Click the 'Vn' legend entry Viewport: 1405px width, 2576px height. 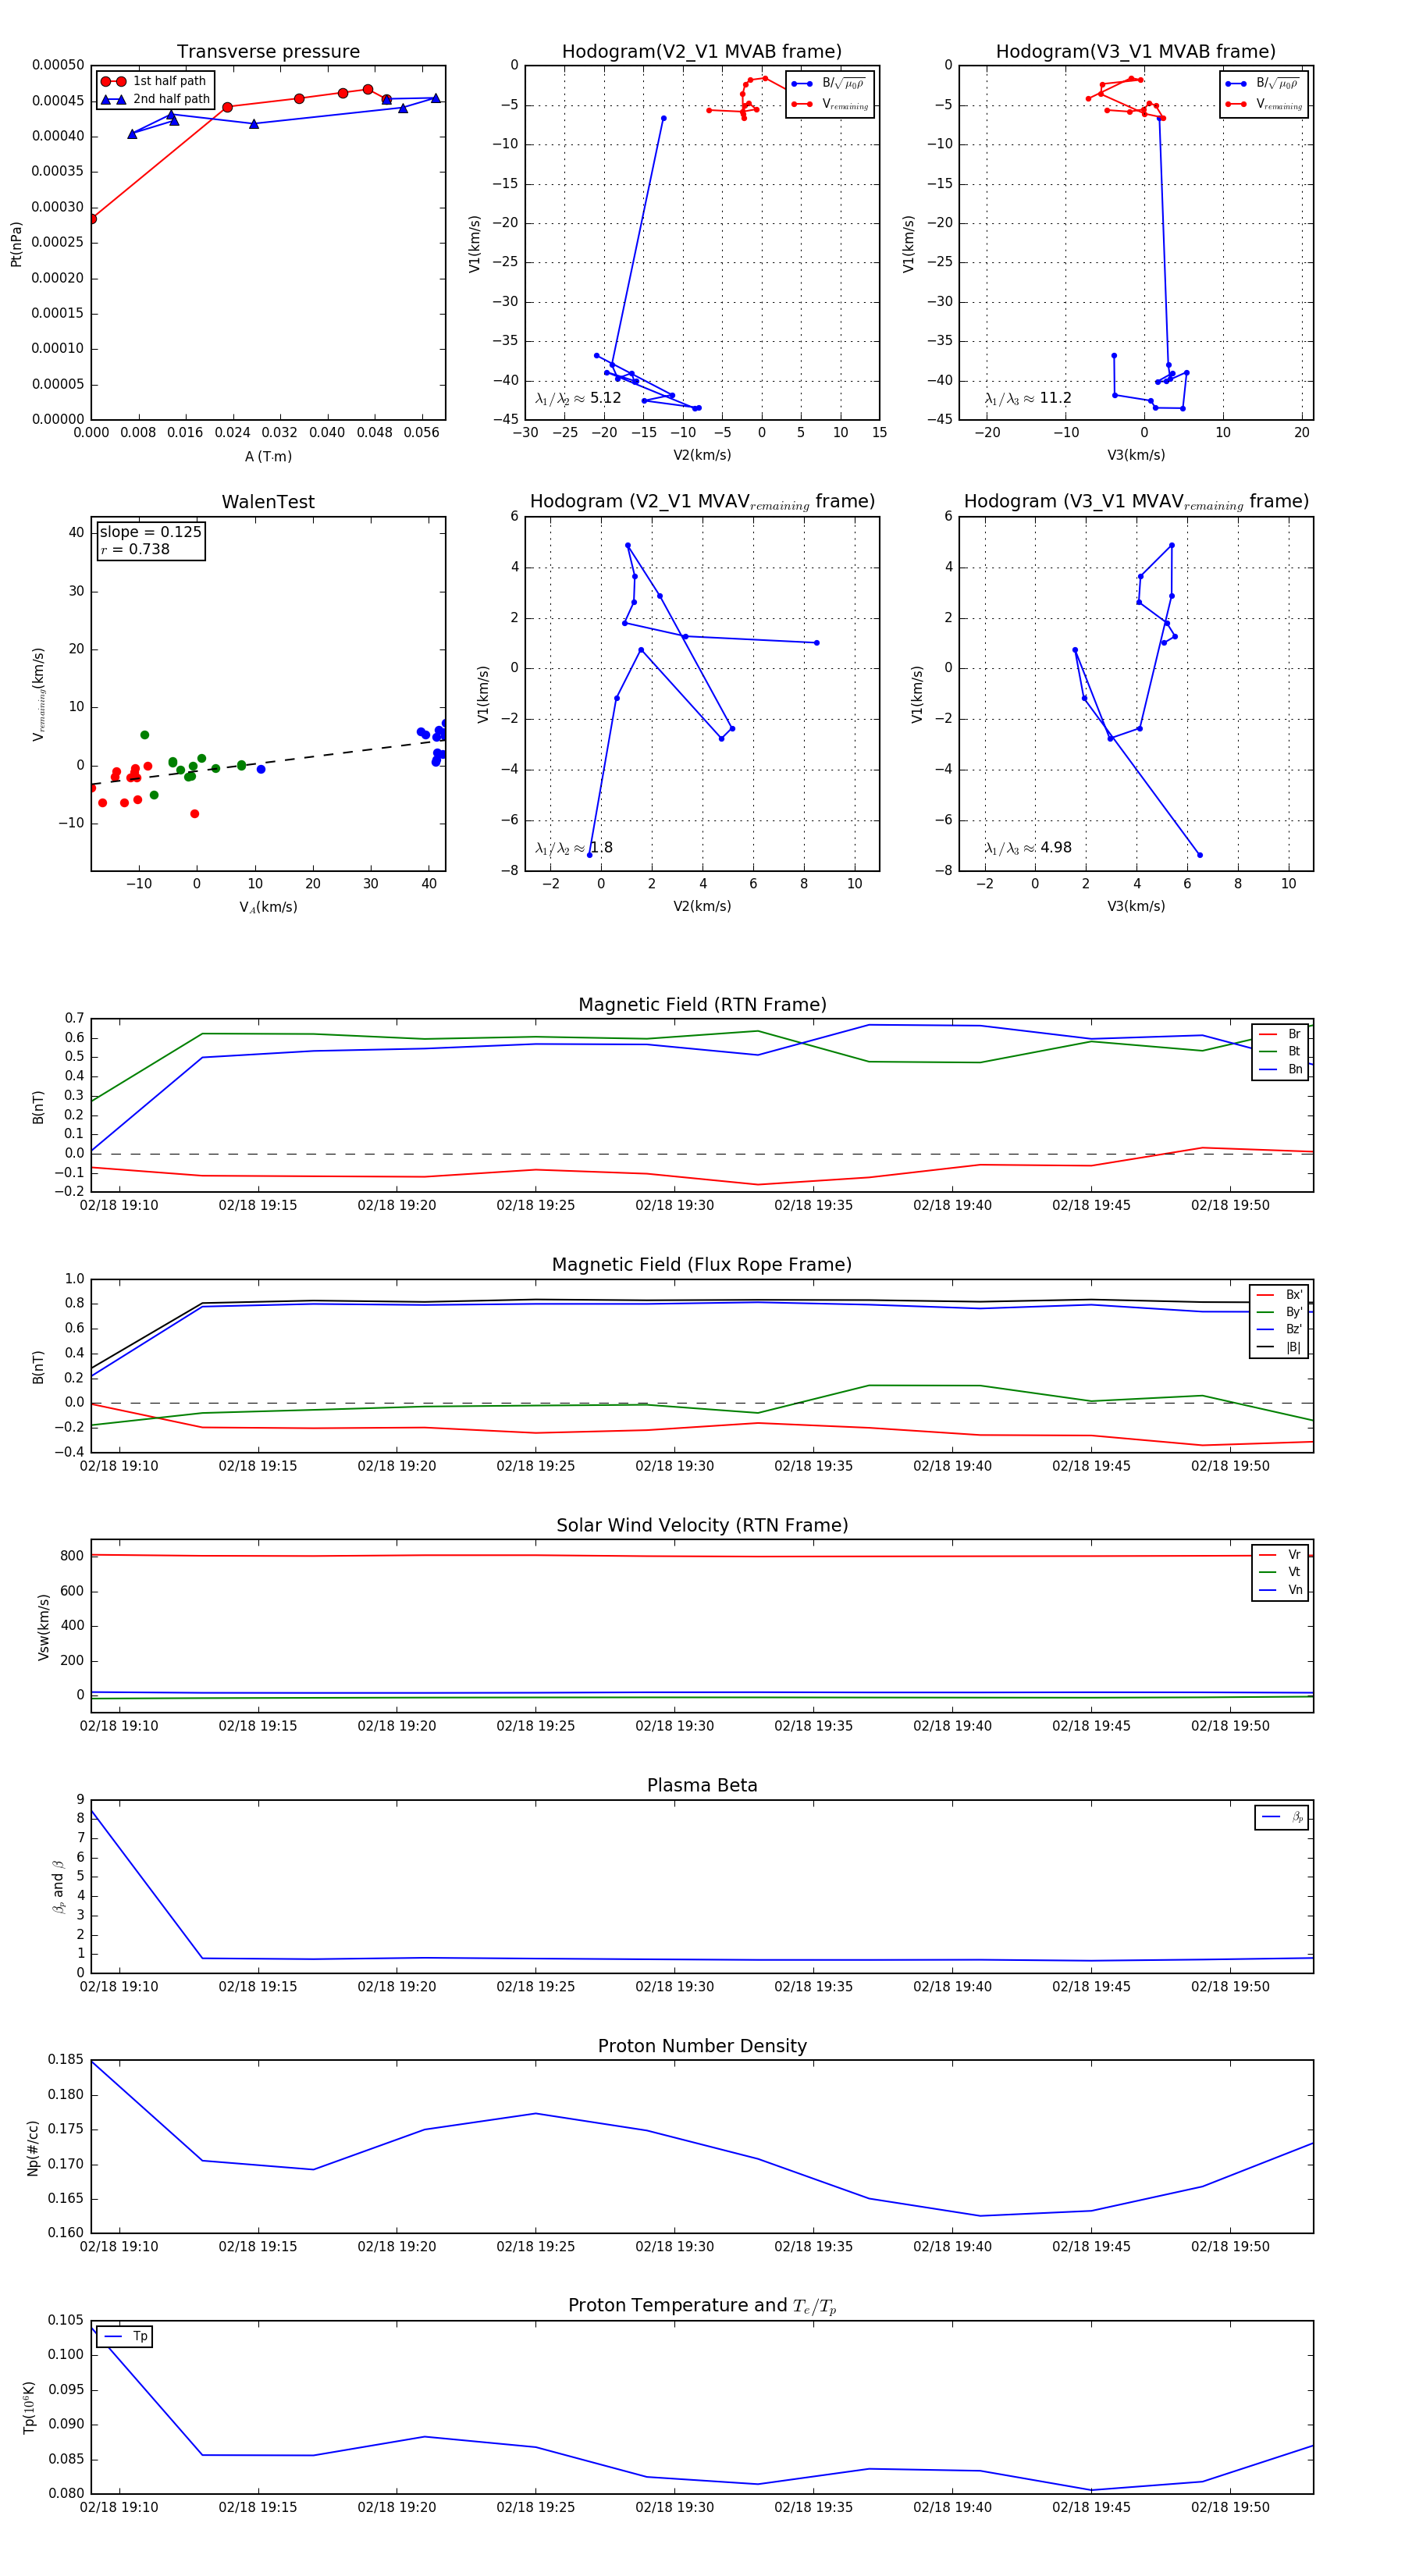pos(1280,1590)
